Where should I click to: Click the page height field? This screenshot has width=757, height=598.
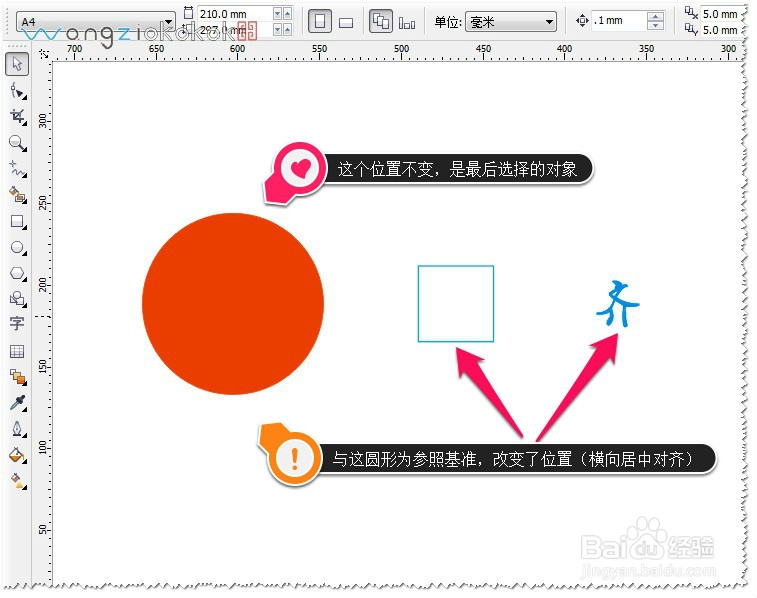[234, 30]
